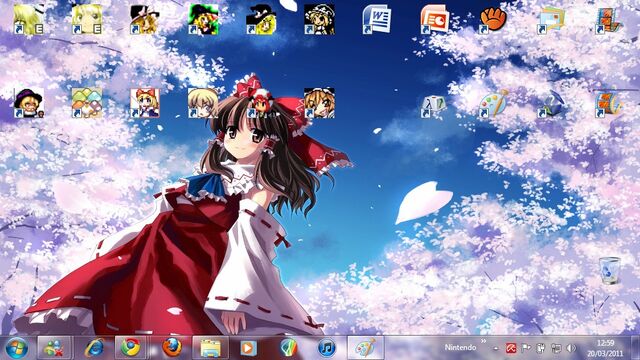Expand the Nintendo toolbar double chevron
The image size is (640, 360).
point(484,341)
